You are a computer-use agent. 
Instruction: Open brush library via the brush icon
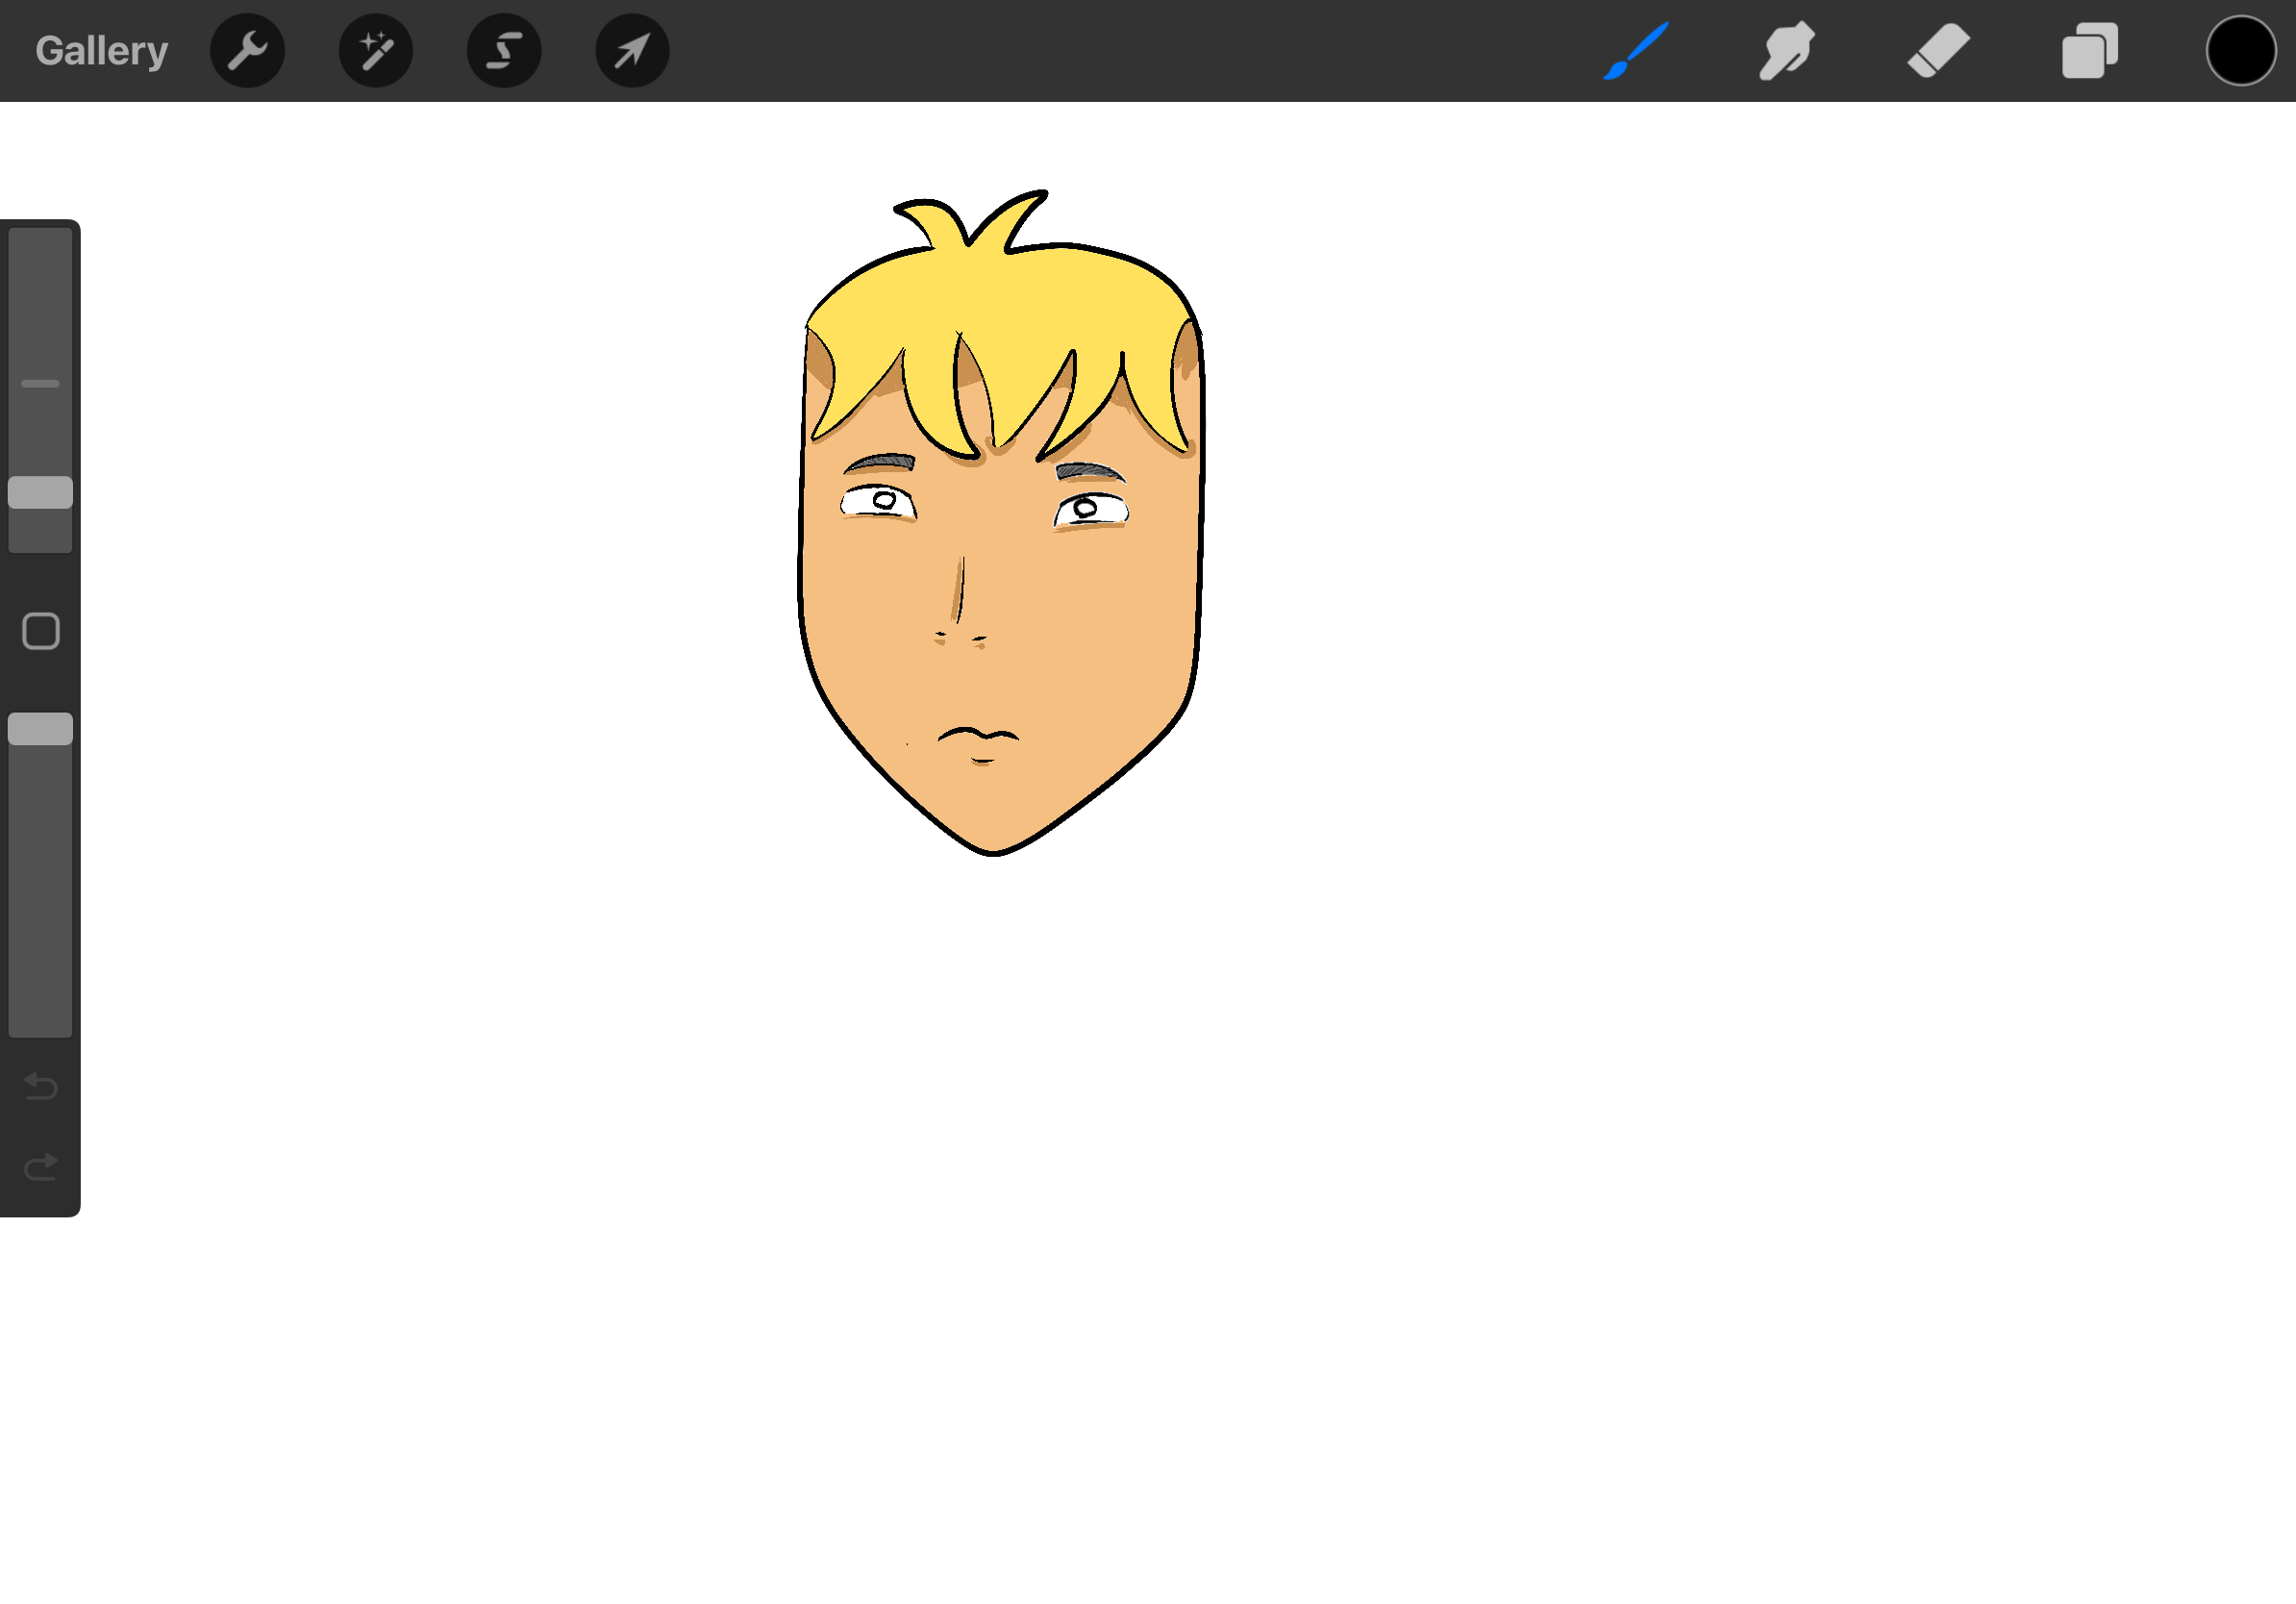pyautogui.click(x=1637, y=49)
